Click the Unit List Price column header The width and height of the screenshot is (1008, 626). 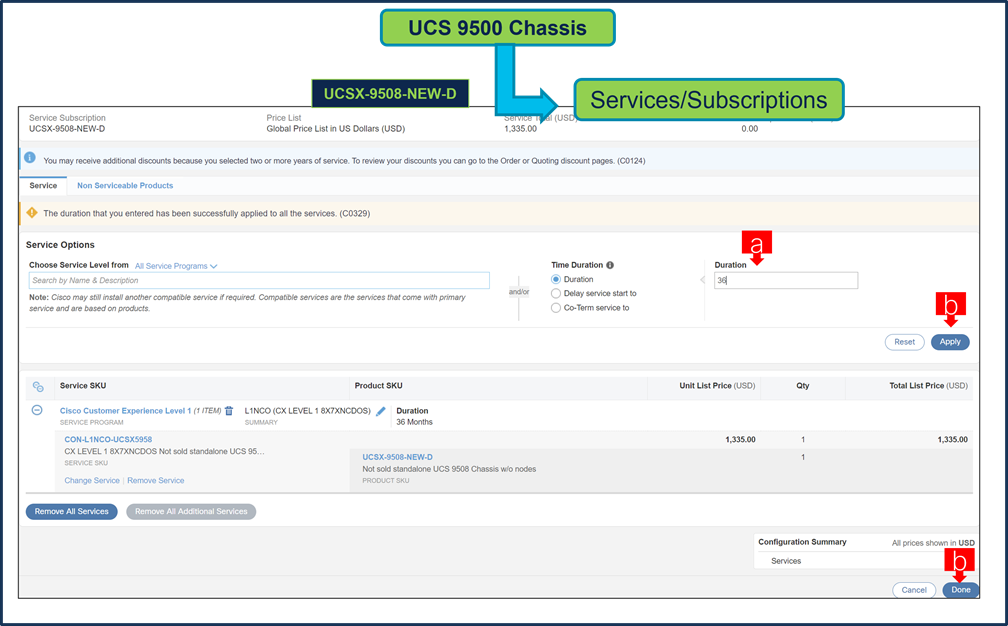pos(717,386)
